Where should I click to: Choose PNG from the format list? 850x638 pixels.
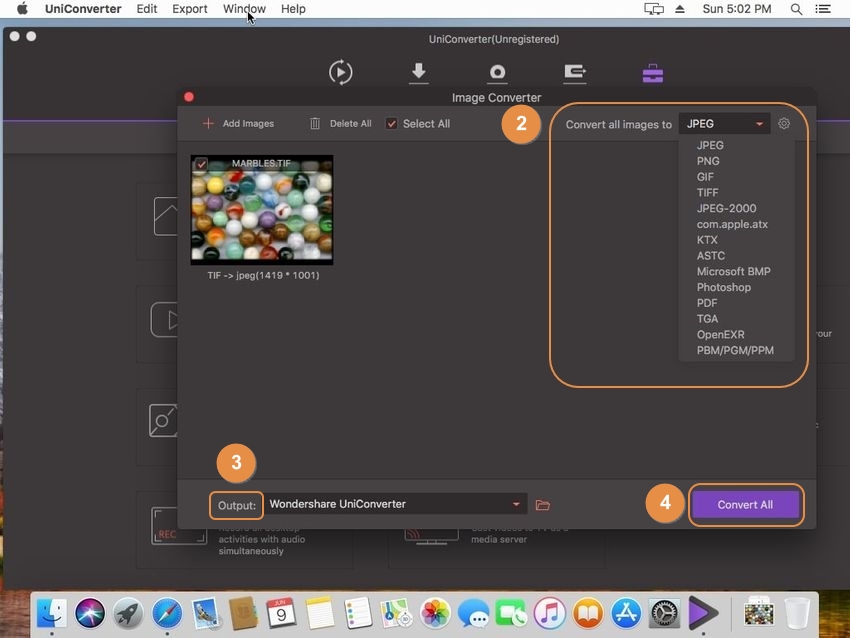coord(708,161)
